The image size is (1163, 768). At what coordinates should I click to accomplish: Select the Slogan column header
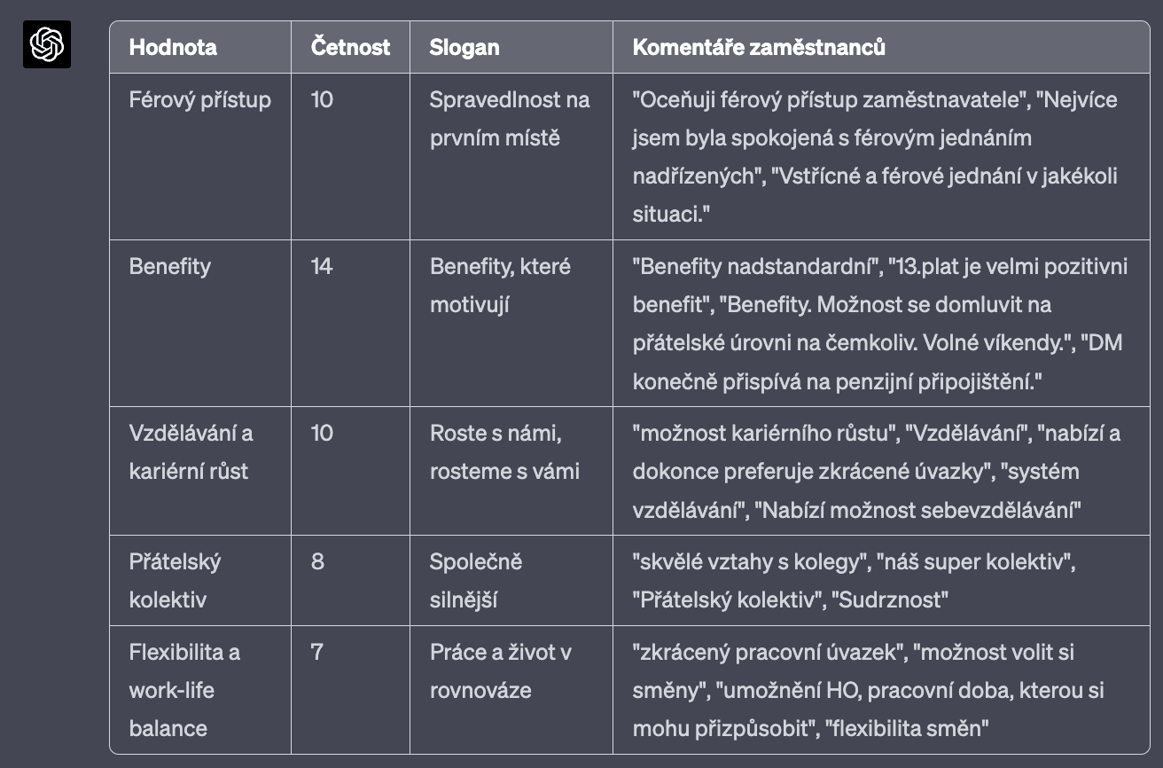click(464, 47)
